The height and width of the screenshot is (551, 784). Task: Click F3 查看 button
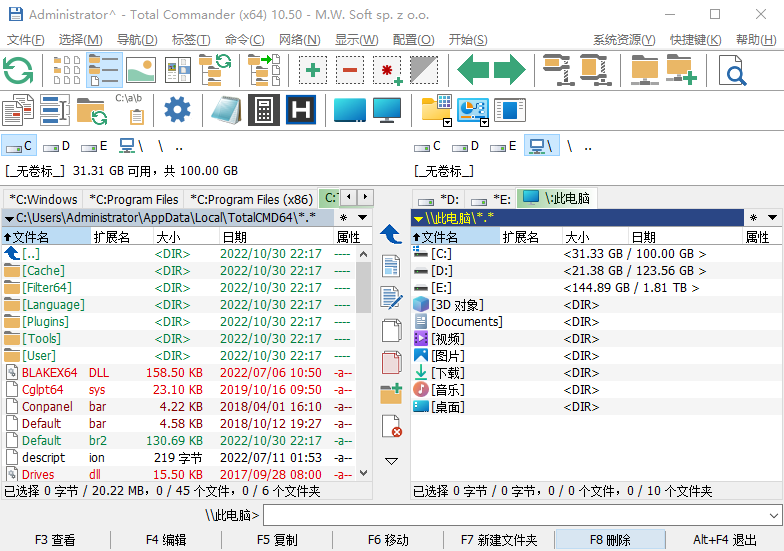(55, 540)
